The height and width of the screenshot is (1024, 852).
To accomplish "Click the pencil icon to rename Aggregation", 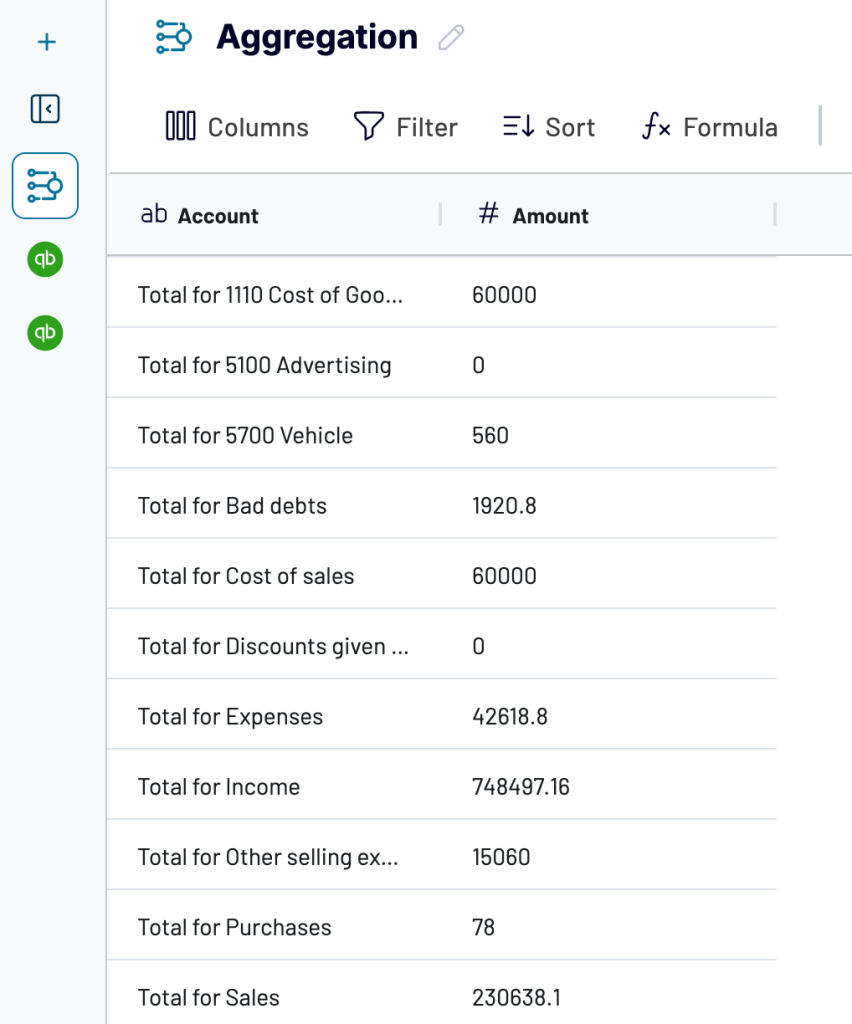I will tap(450, 37).
